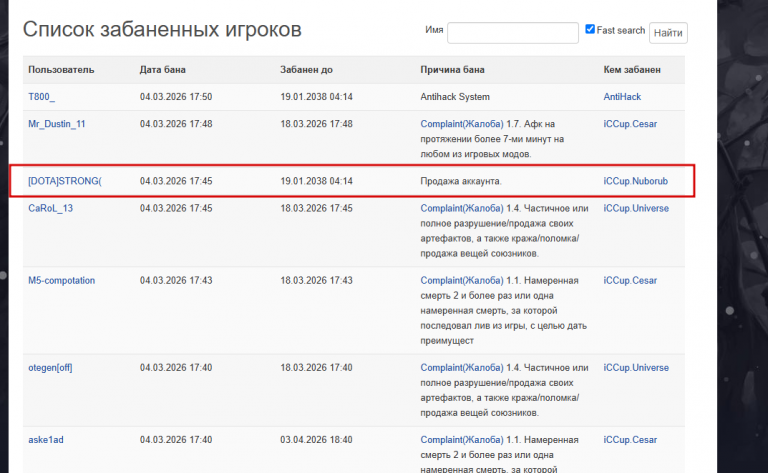Image resolution: width=768 pixels, height=473 pixels.
Task: Open Complaint(Жалоба) link in otegen[off] row
Action: pos(462,368)
